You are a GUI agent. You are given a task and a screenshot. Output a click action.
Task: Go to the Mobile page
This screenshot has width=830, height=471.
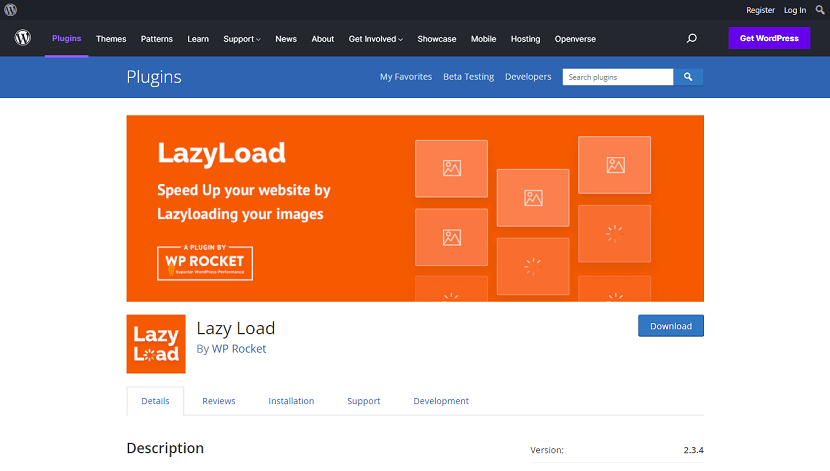(483, 39)
